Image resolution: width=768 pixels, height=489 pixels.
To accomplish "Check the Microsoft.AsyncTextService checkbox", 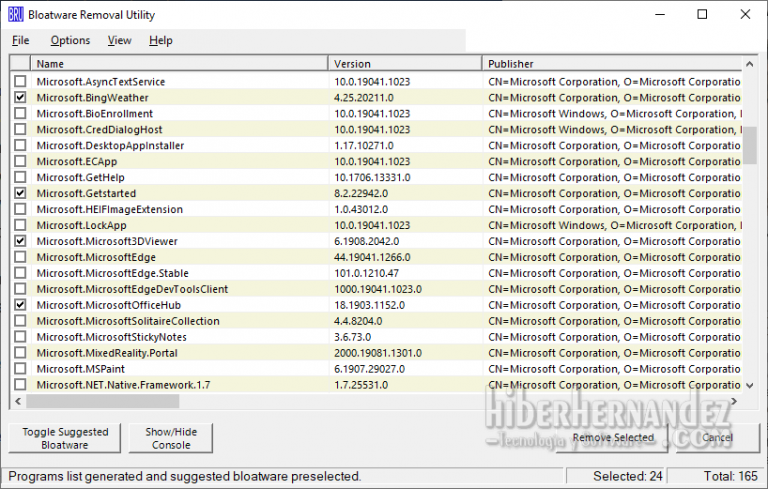I will coord(20,82).
